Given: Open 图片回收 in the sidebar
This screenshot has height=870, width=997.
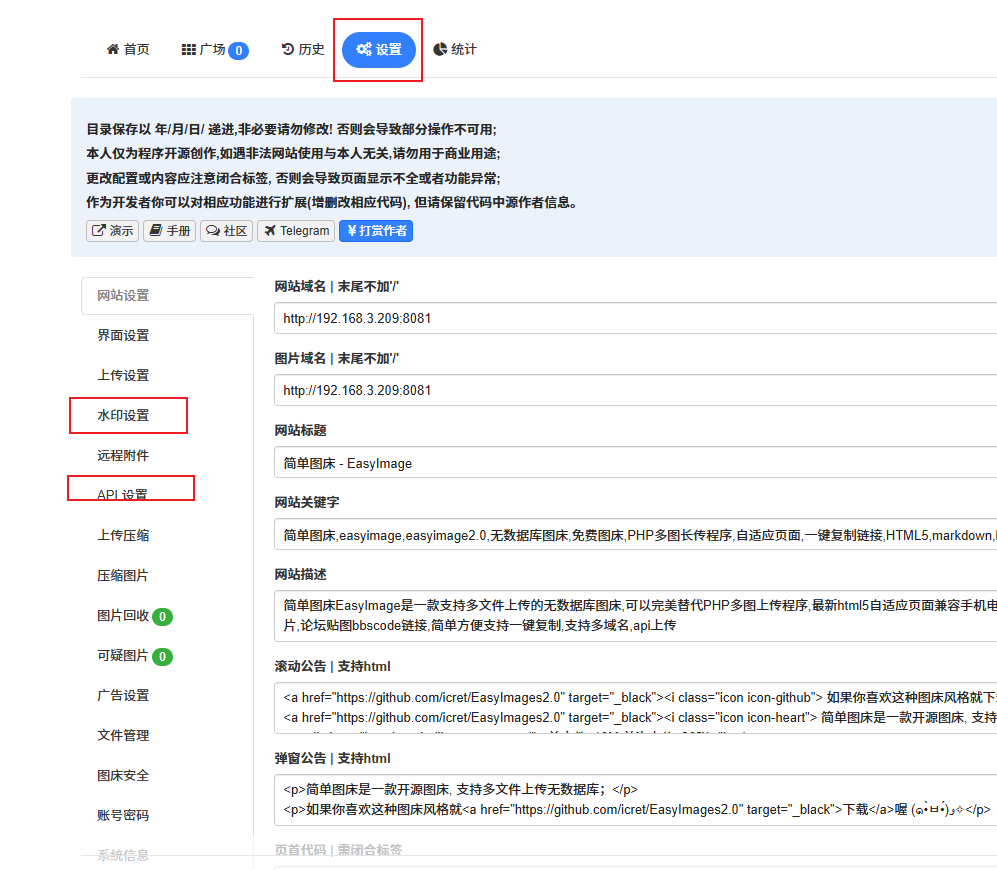Looking at the screenshot, I should [x=123, y=616].
